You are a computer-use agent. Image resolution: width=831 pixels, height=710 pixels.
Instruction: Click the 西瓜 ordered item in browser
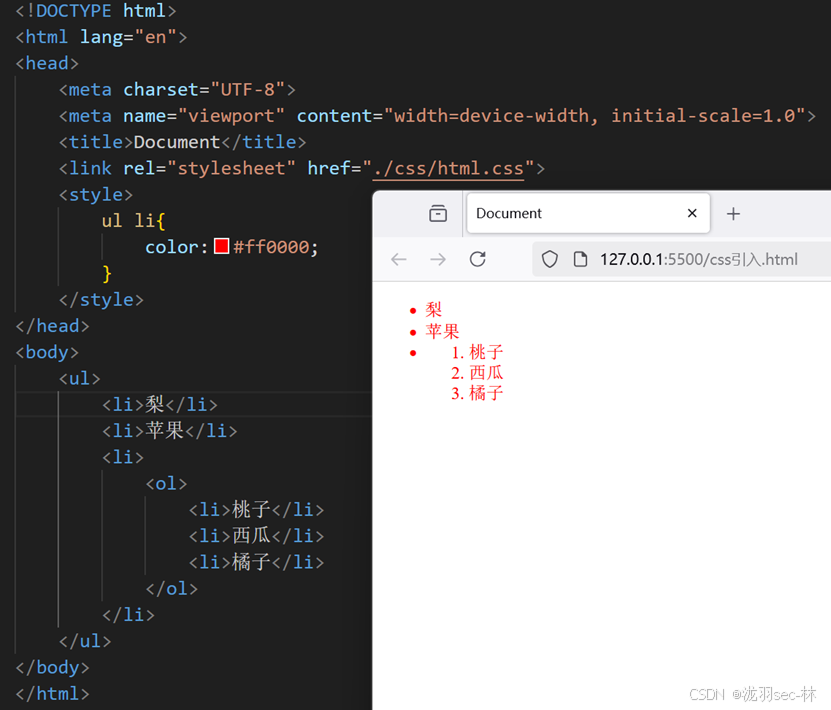tap(486, 372)
